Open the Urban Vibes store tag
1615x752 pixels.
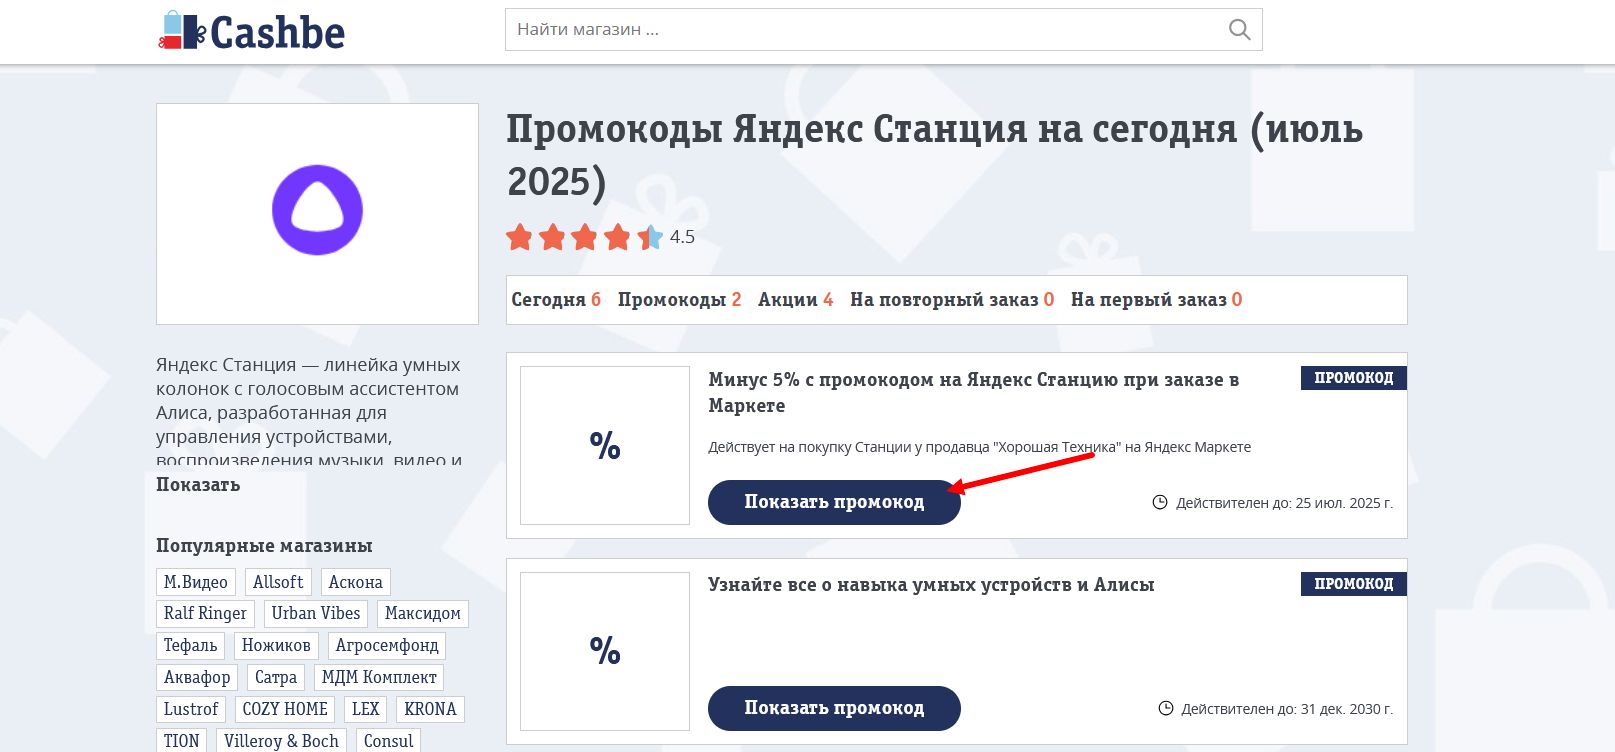[316, 614]
